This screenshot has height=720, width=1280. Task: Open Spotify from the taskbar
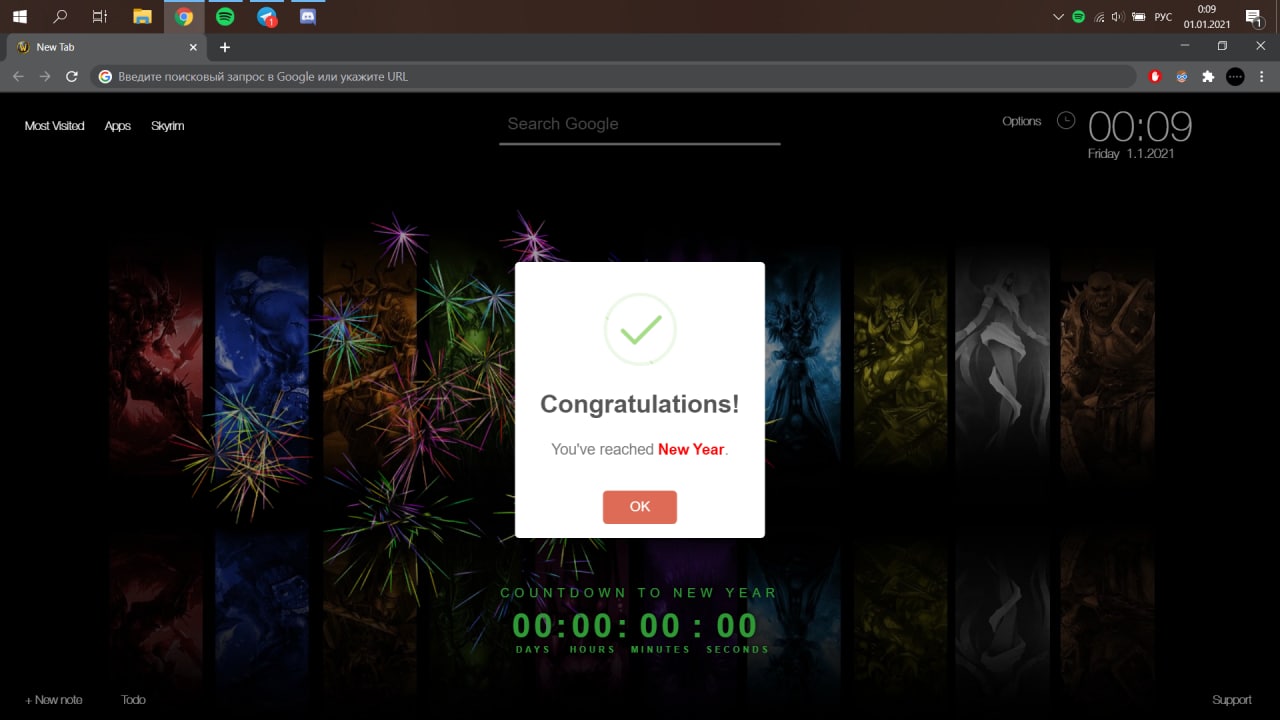[225, 16]
